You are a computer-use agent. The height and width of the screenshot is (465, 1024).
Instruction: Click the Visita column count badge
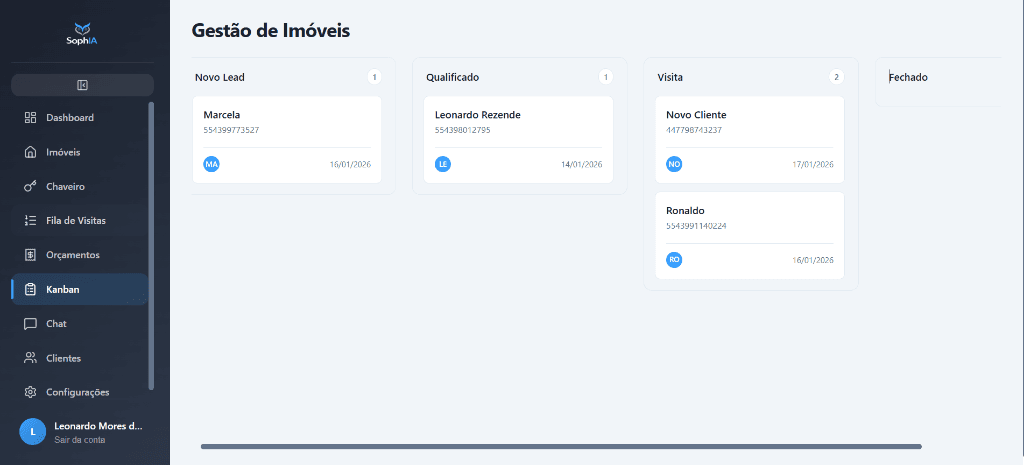tap(836, 77)
